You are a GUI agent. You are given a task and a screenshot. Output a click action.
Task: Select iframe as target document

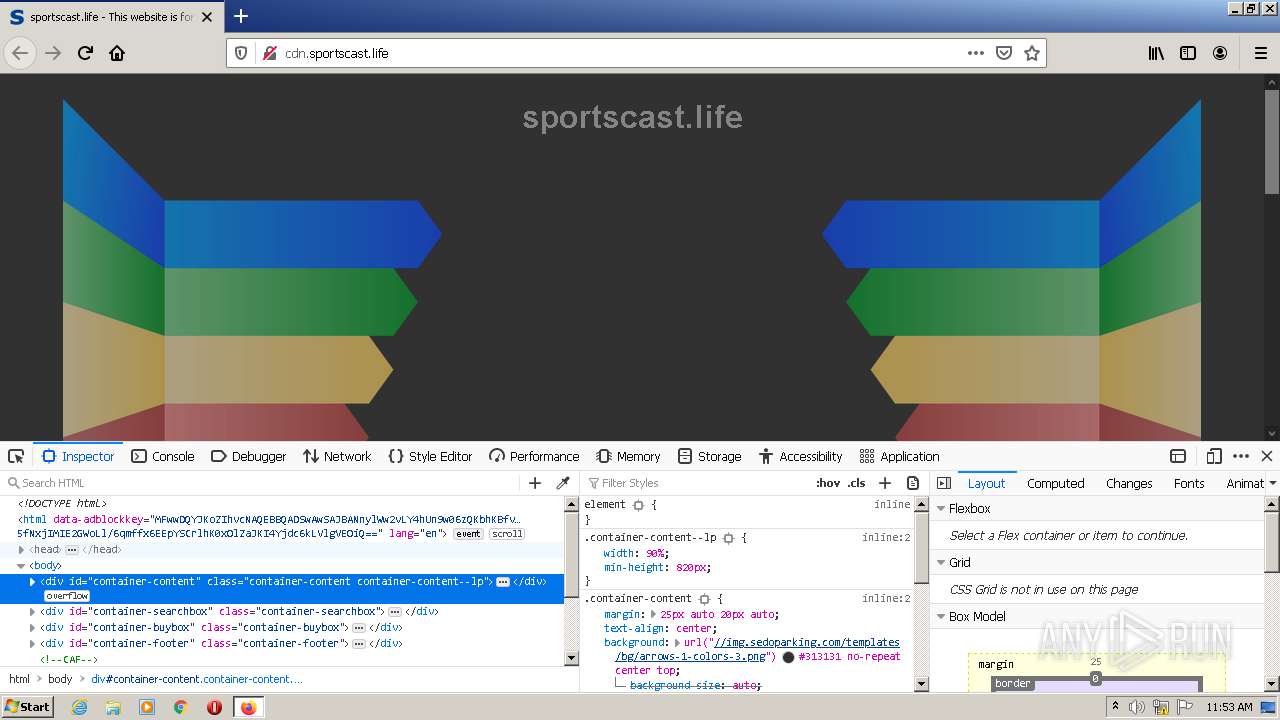point(1178,456)
